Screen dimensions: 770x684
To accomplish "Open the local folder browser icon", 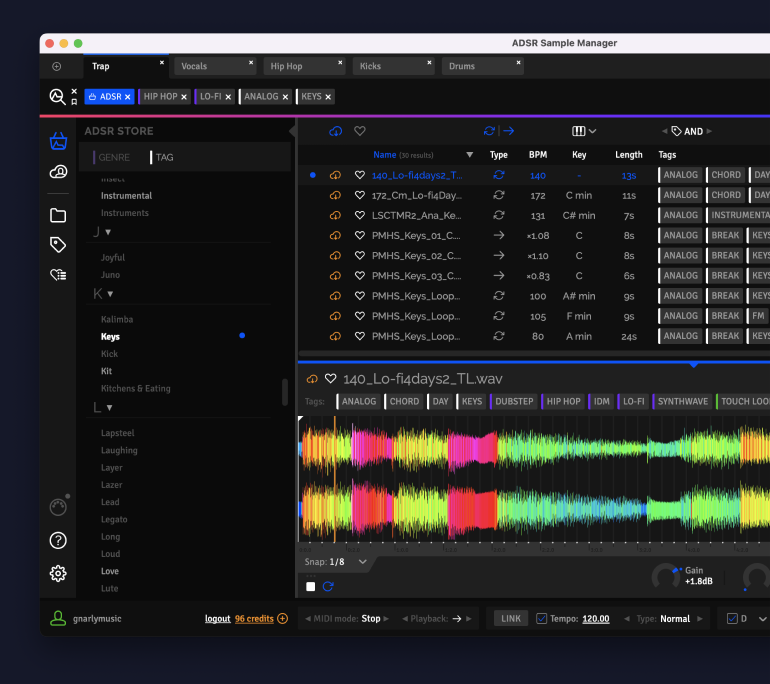I will (58, 215).
